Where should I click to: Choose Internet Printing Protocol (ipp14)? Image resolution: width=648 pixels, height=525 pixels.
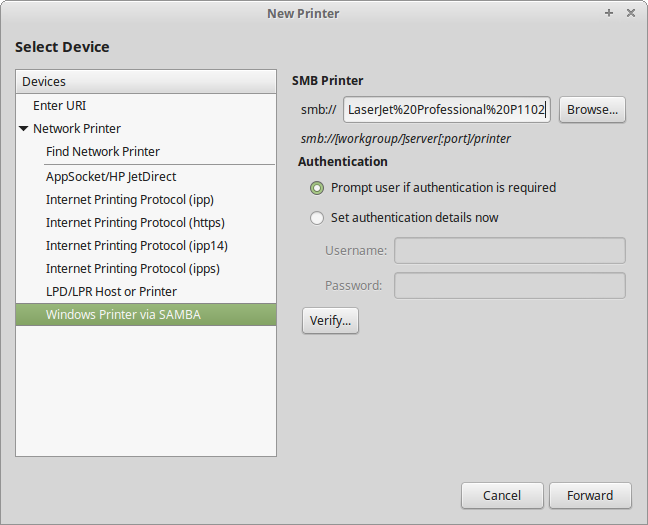(x=137, y=245)
